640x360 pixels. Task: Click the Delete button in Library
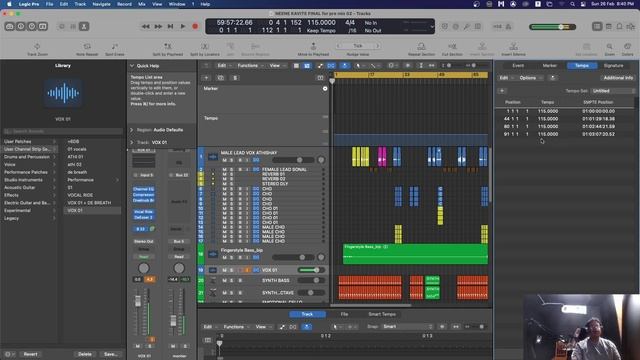point(84,354)
